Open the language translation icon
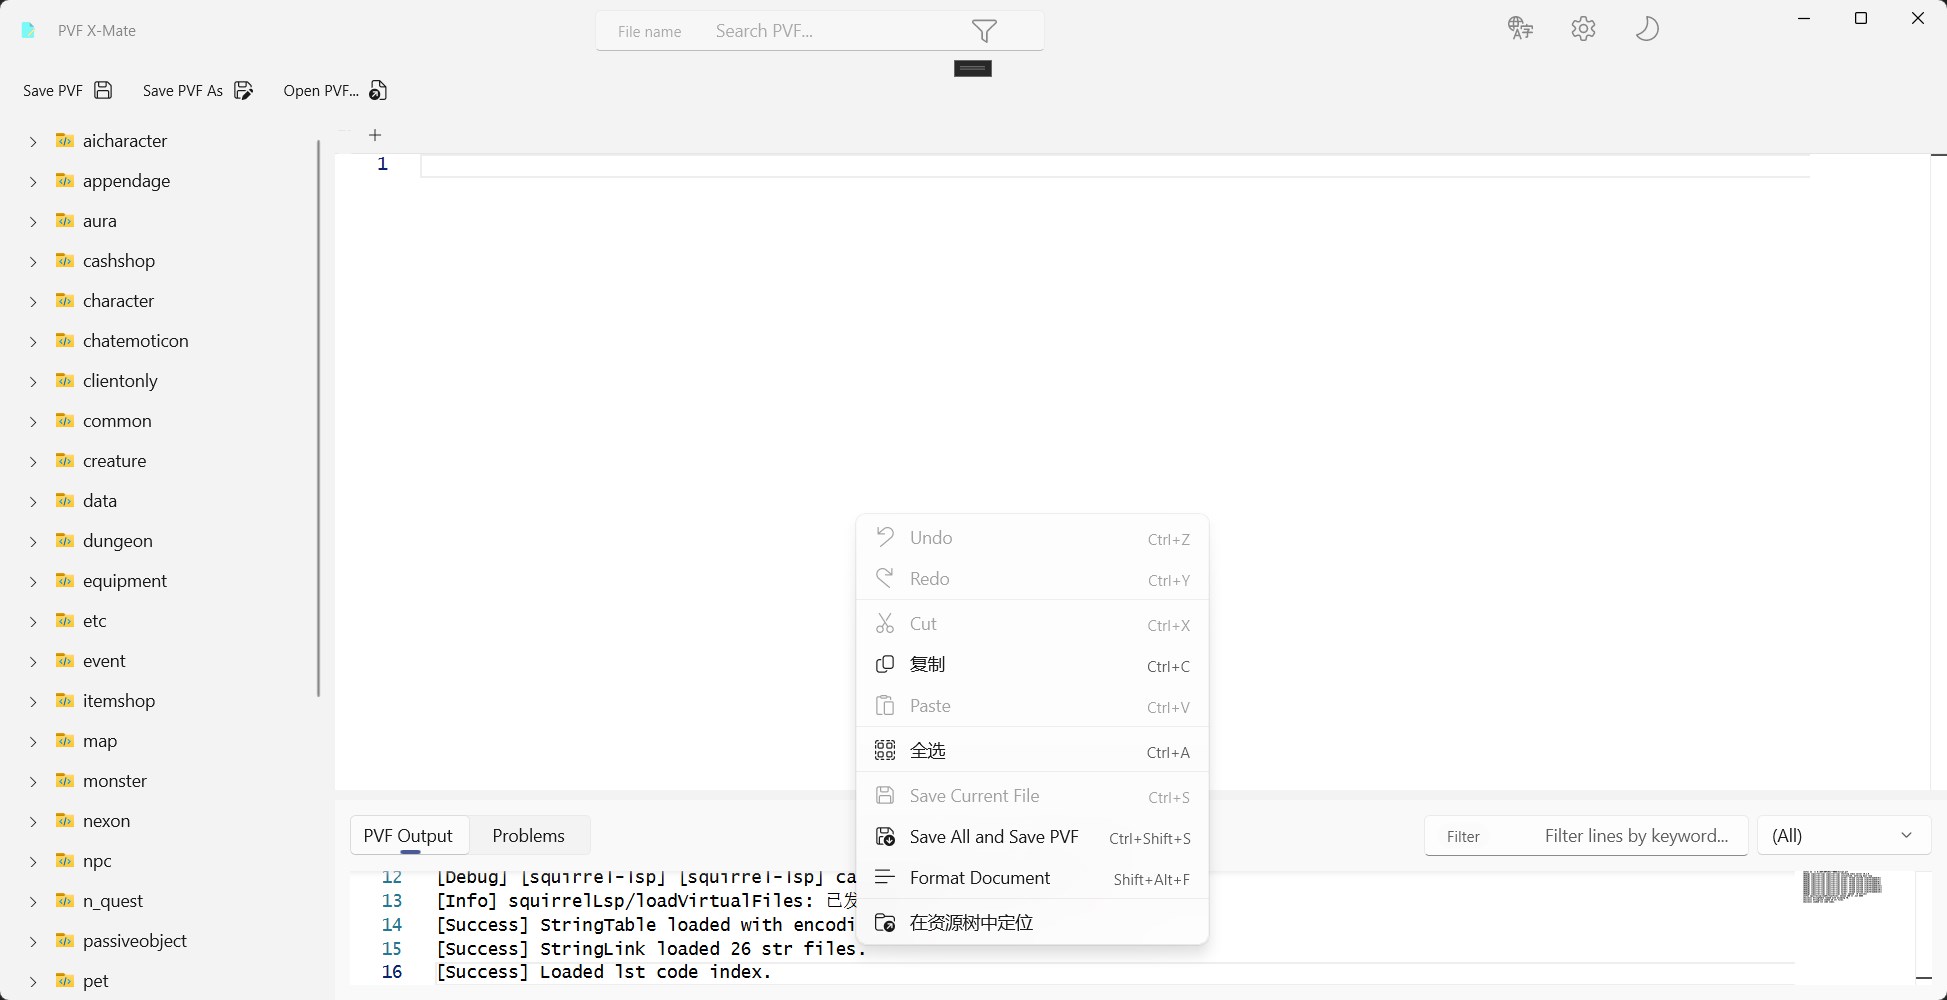 tap(1520, 28)
